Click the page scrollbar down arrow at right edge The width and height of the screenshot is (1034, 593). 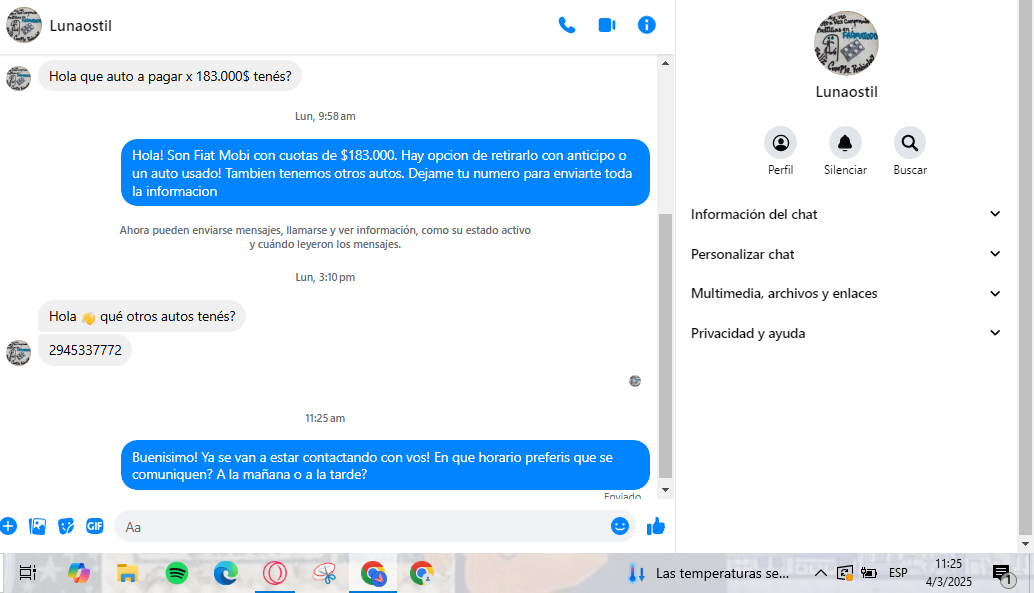(x=1025, y=544)
